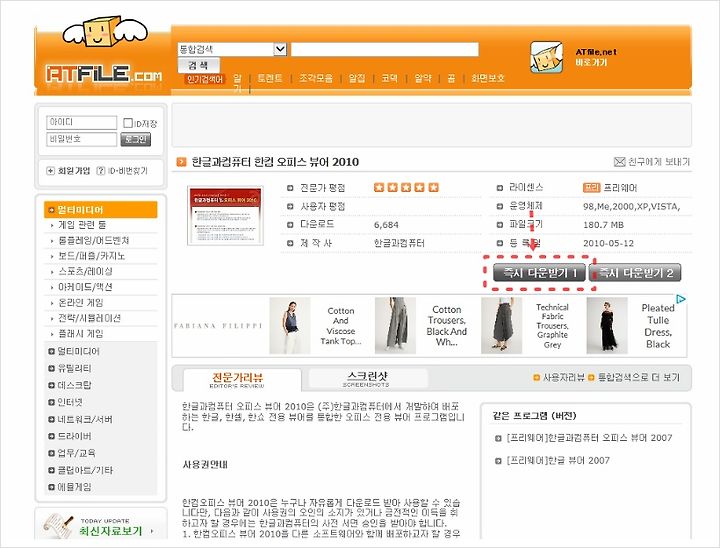Open the 통합검색 dropdown

[232, 49]
